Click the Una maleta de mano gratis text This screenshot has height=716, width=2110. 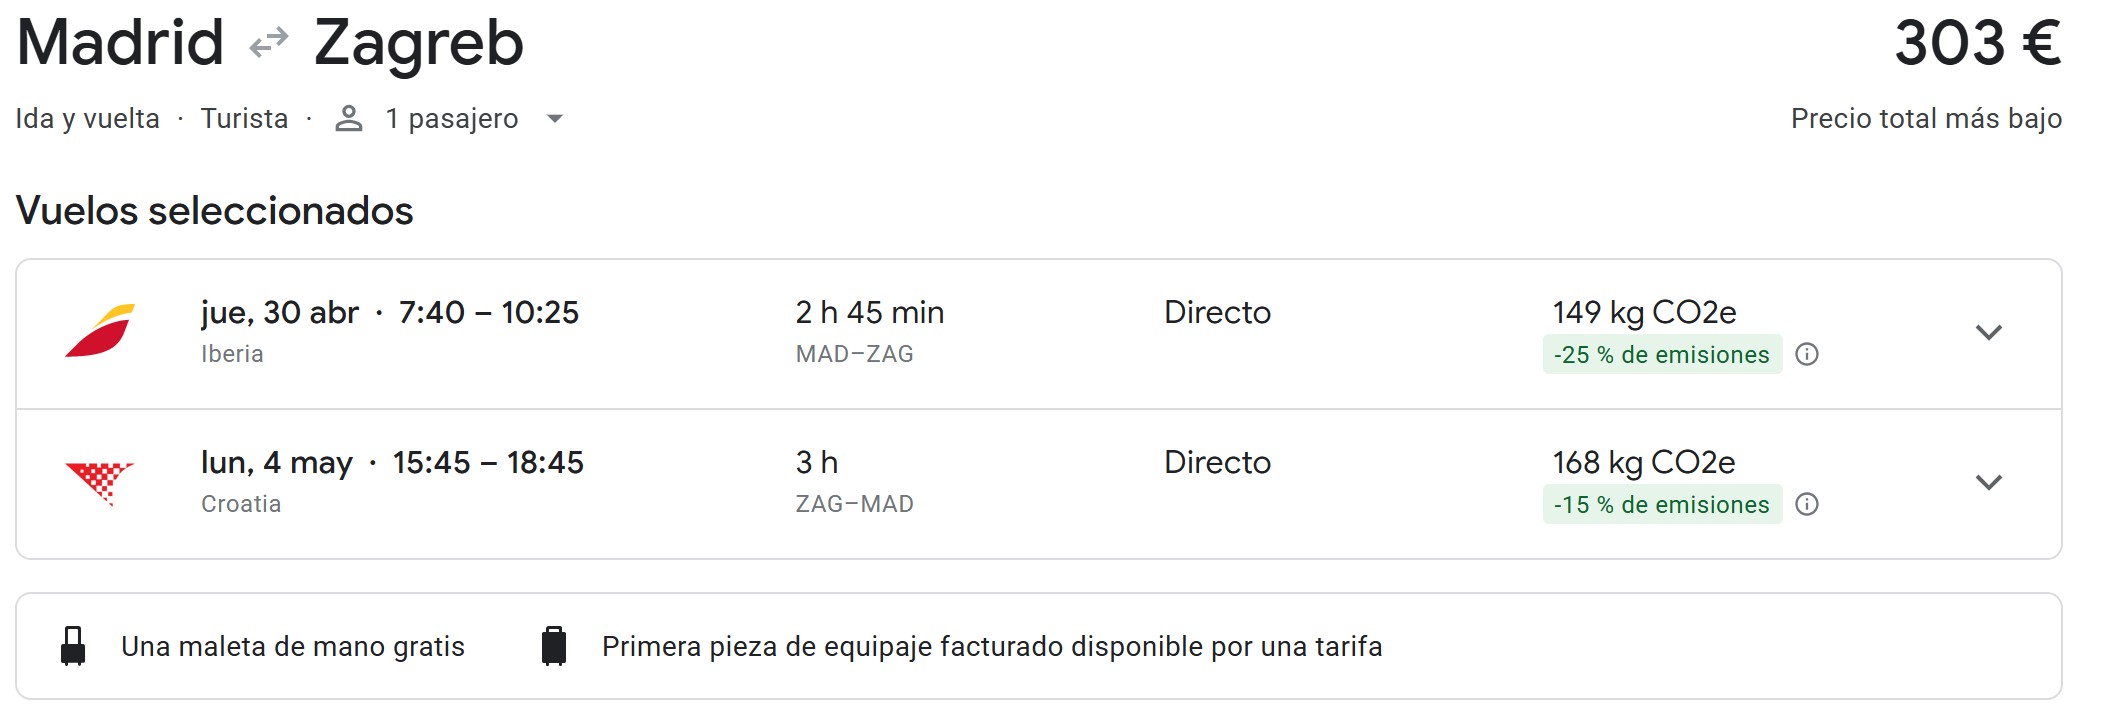293,647
